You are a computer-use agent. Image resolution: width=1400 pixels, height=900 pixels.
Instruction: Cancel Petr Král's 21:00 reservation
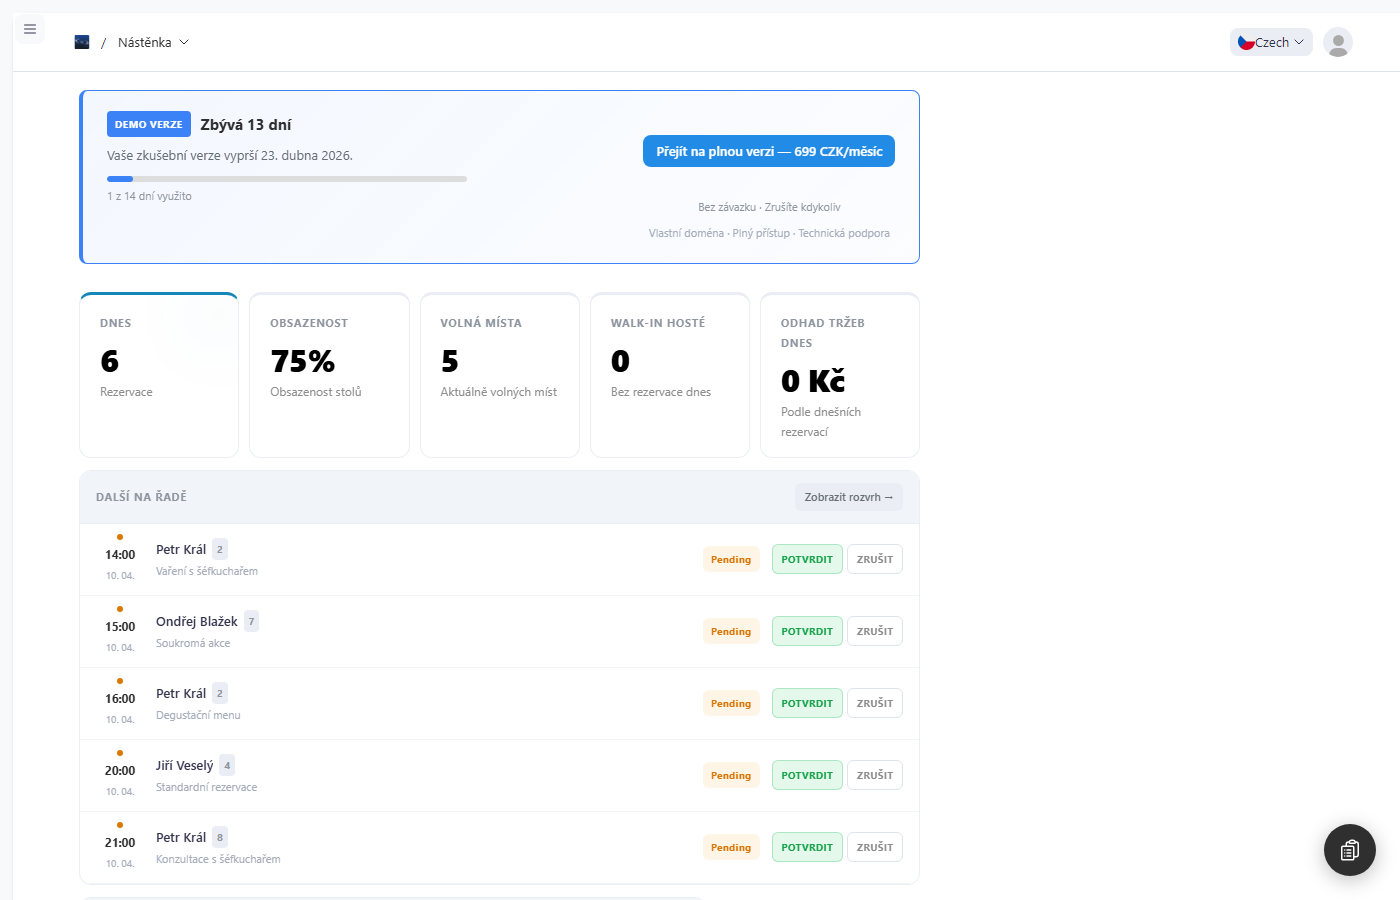[874, 848]
